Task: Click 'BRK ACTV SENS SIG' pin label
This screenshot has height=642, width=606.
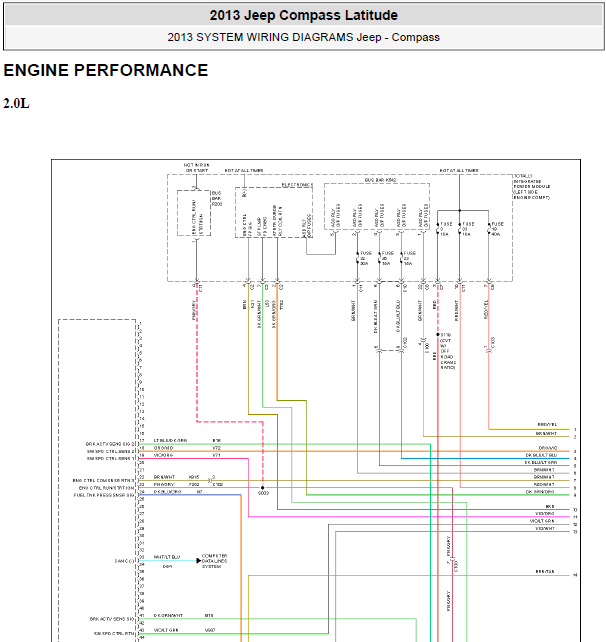Action: pyautogui.click(x=112, y=619)
